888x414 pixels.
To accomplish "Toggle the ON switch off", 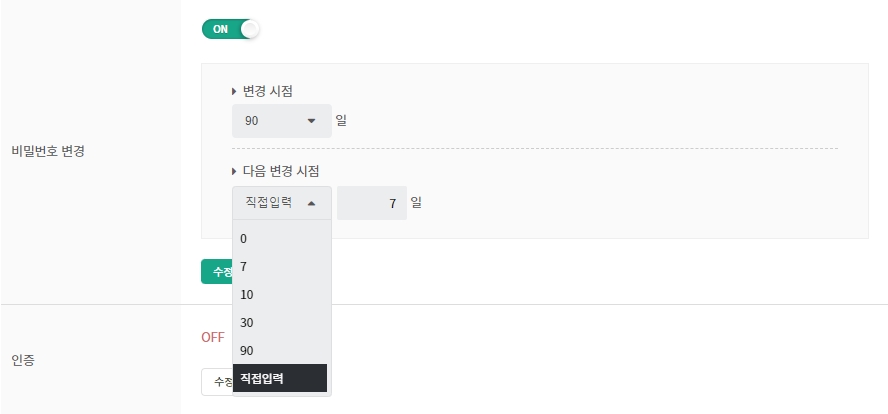I will [230, 29].
